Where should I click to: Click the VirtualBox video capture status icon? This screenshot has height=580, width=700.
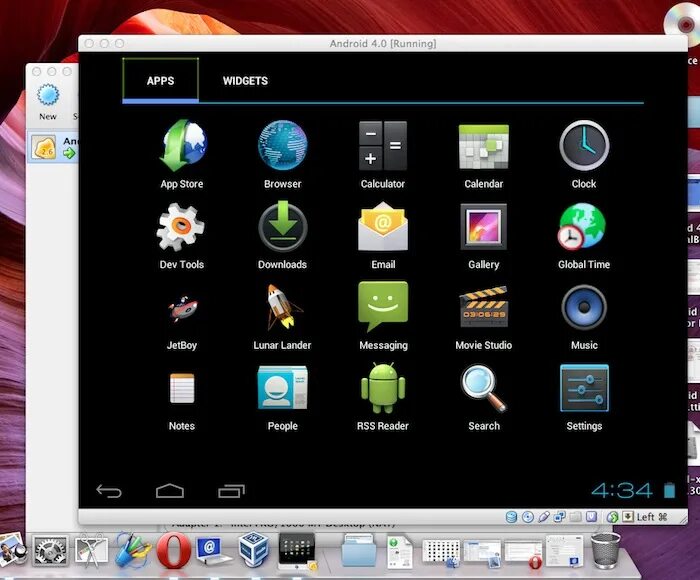(x=592, y=517)
